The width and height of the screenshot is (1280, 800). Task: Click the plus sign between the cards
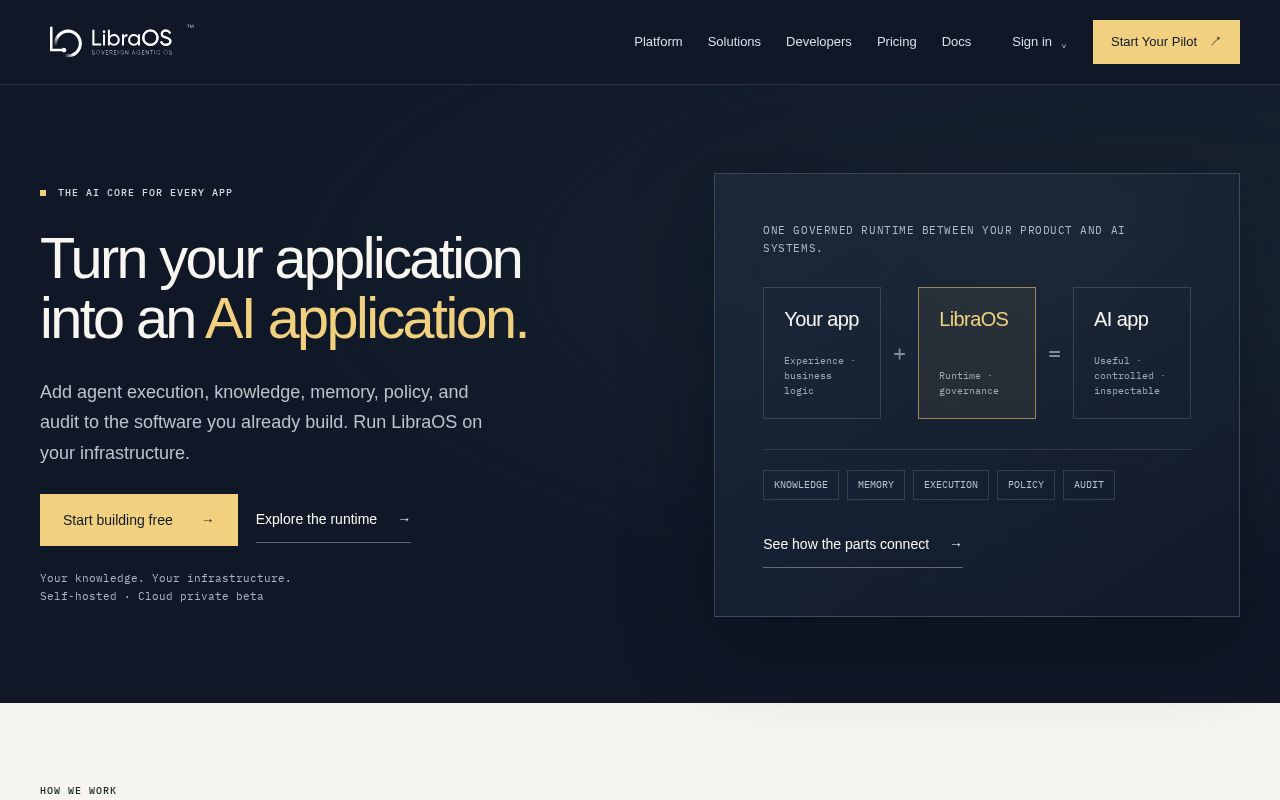(899, 354)
